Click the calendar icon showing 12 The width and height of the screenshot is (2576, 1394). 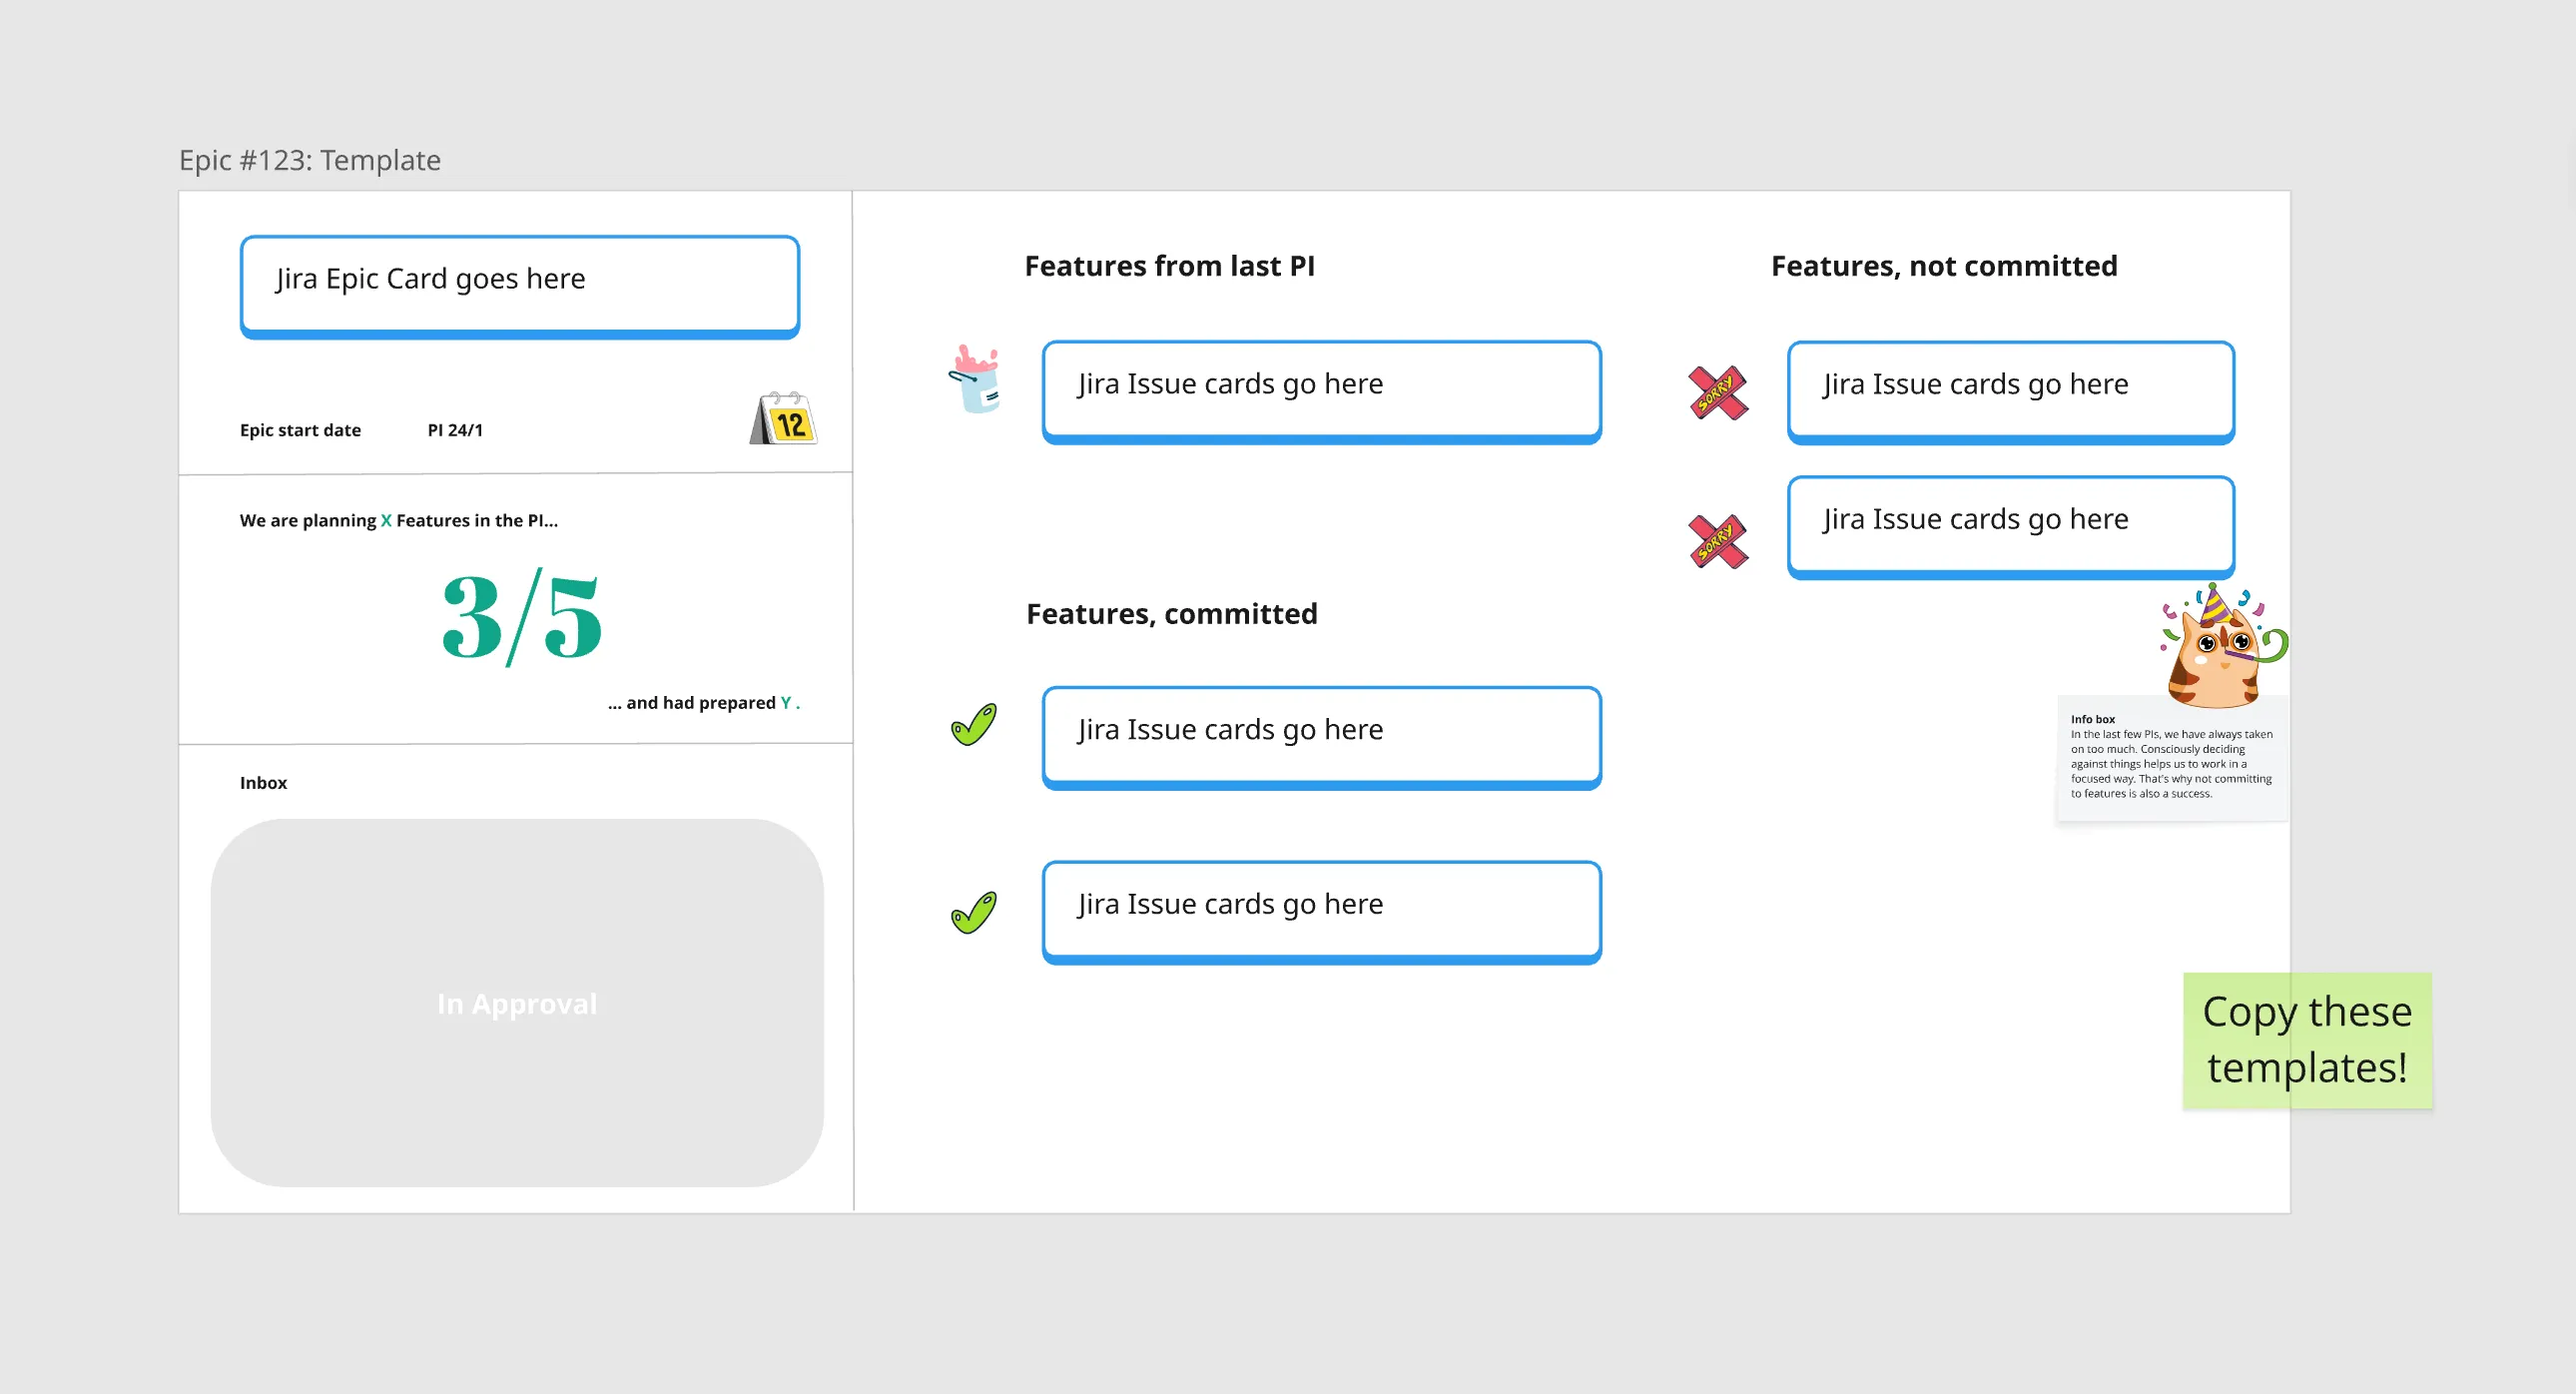(x=784, y=419)
